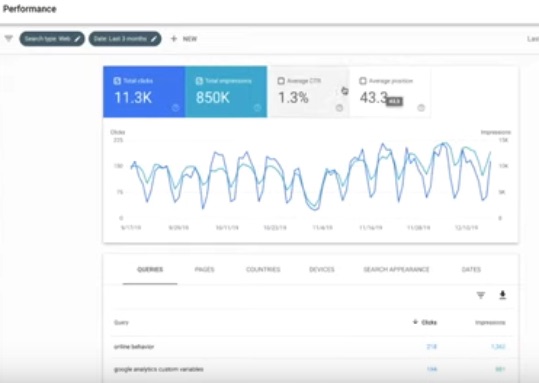The image size is (539, 383).
Task: Click the 850K total impressions value
Action: pos(213,98)
